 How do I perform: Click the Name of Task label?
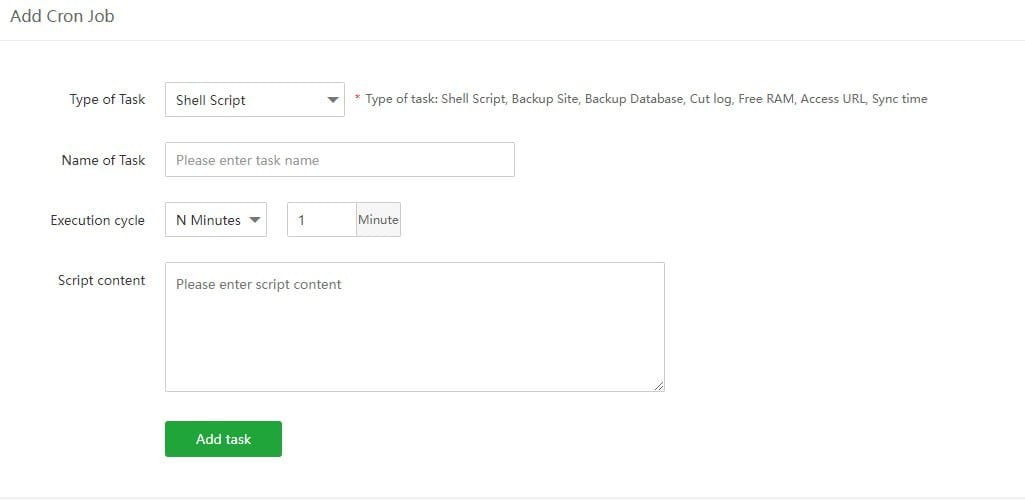coord(103,160)
